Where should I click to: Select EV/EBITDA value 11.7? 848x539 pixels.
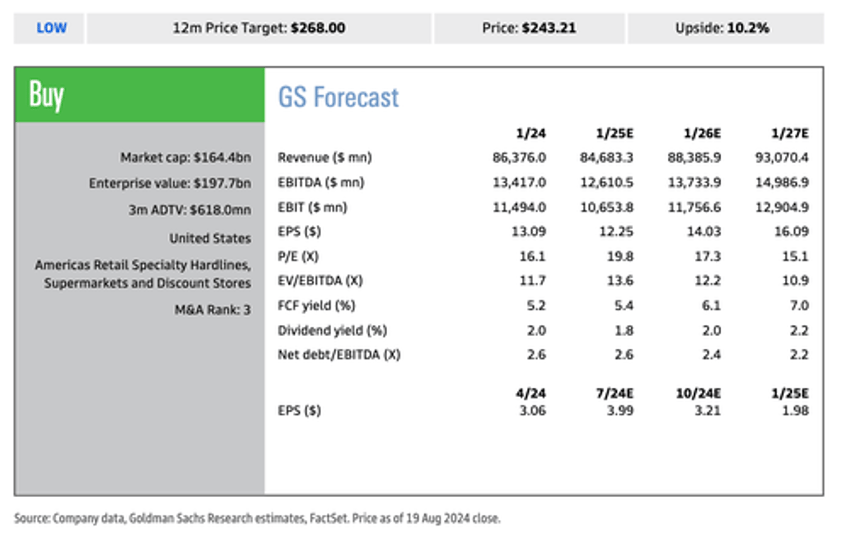point(532,281)
